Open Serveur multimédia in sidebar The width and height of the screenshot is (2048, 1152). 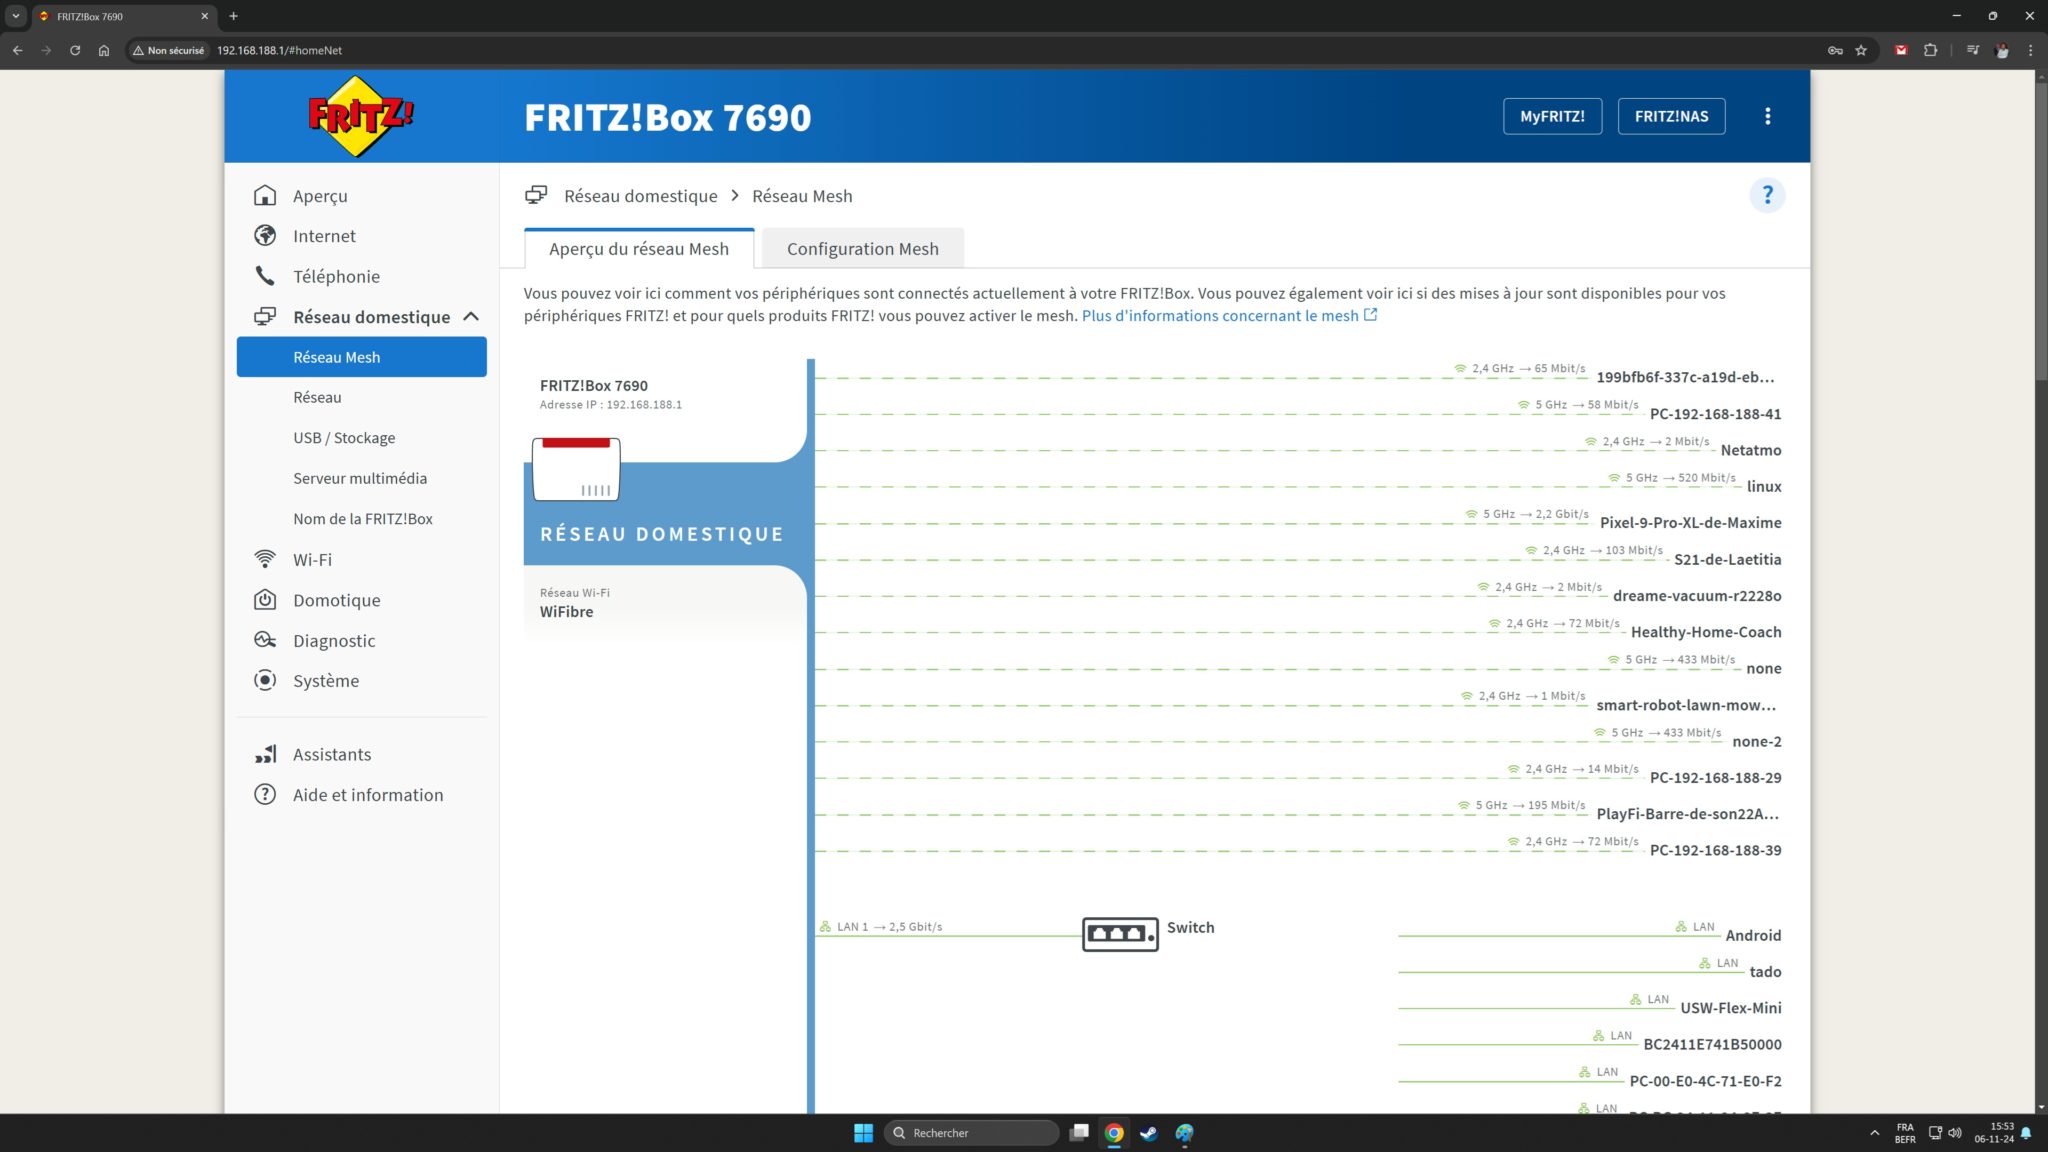pyautogui.click(x=360, y=478)
